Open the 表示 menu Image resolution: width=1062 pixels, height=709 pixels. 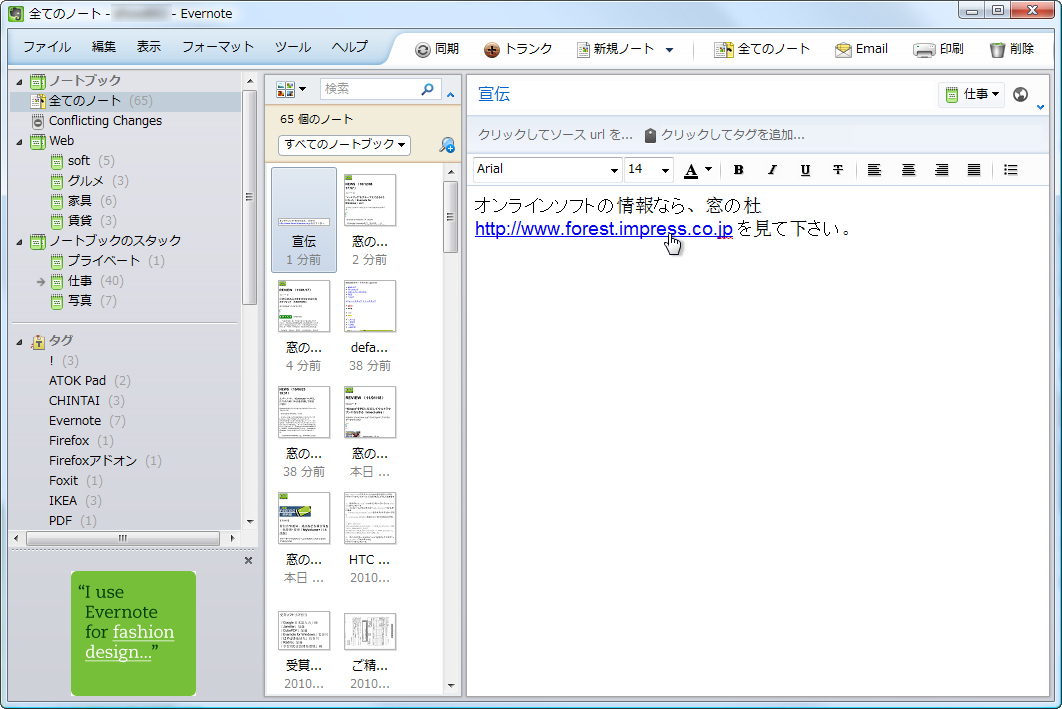click(148, 47)
